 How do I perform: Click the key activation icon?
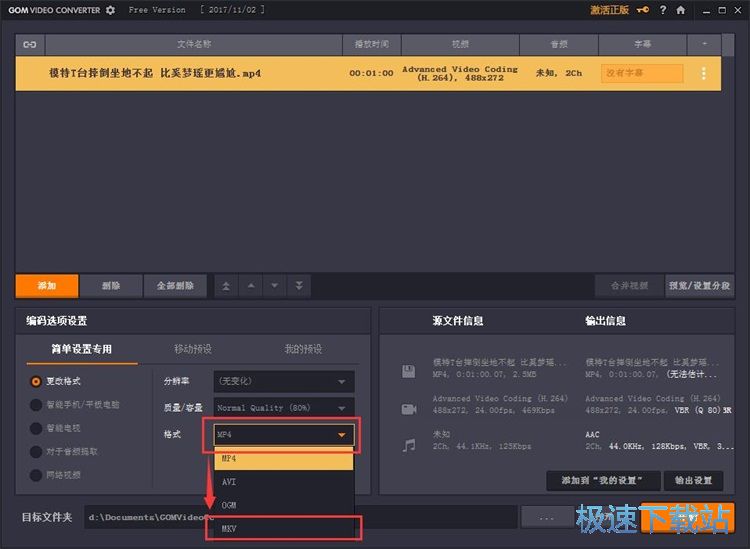(x=643, y=10)
